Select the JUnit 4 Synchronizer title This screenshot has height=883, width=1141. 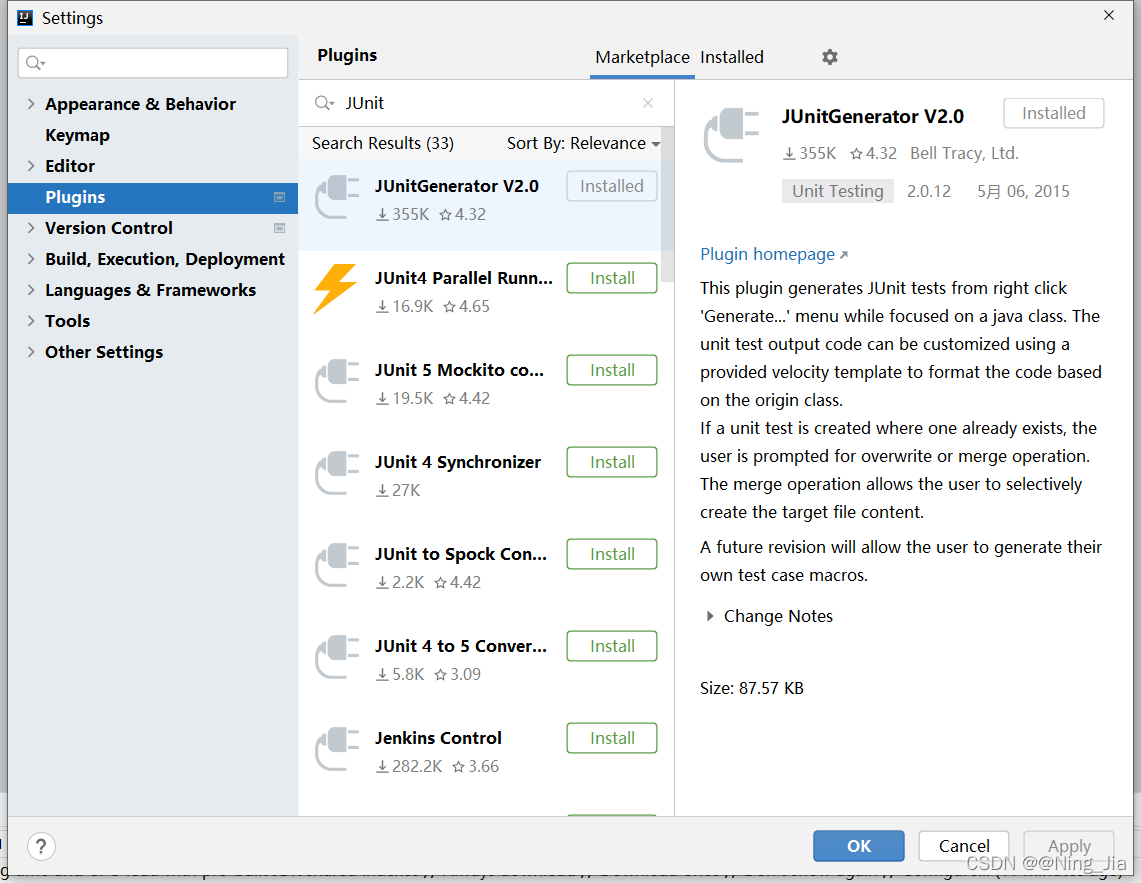tap(458, 462)
